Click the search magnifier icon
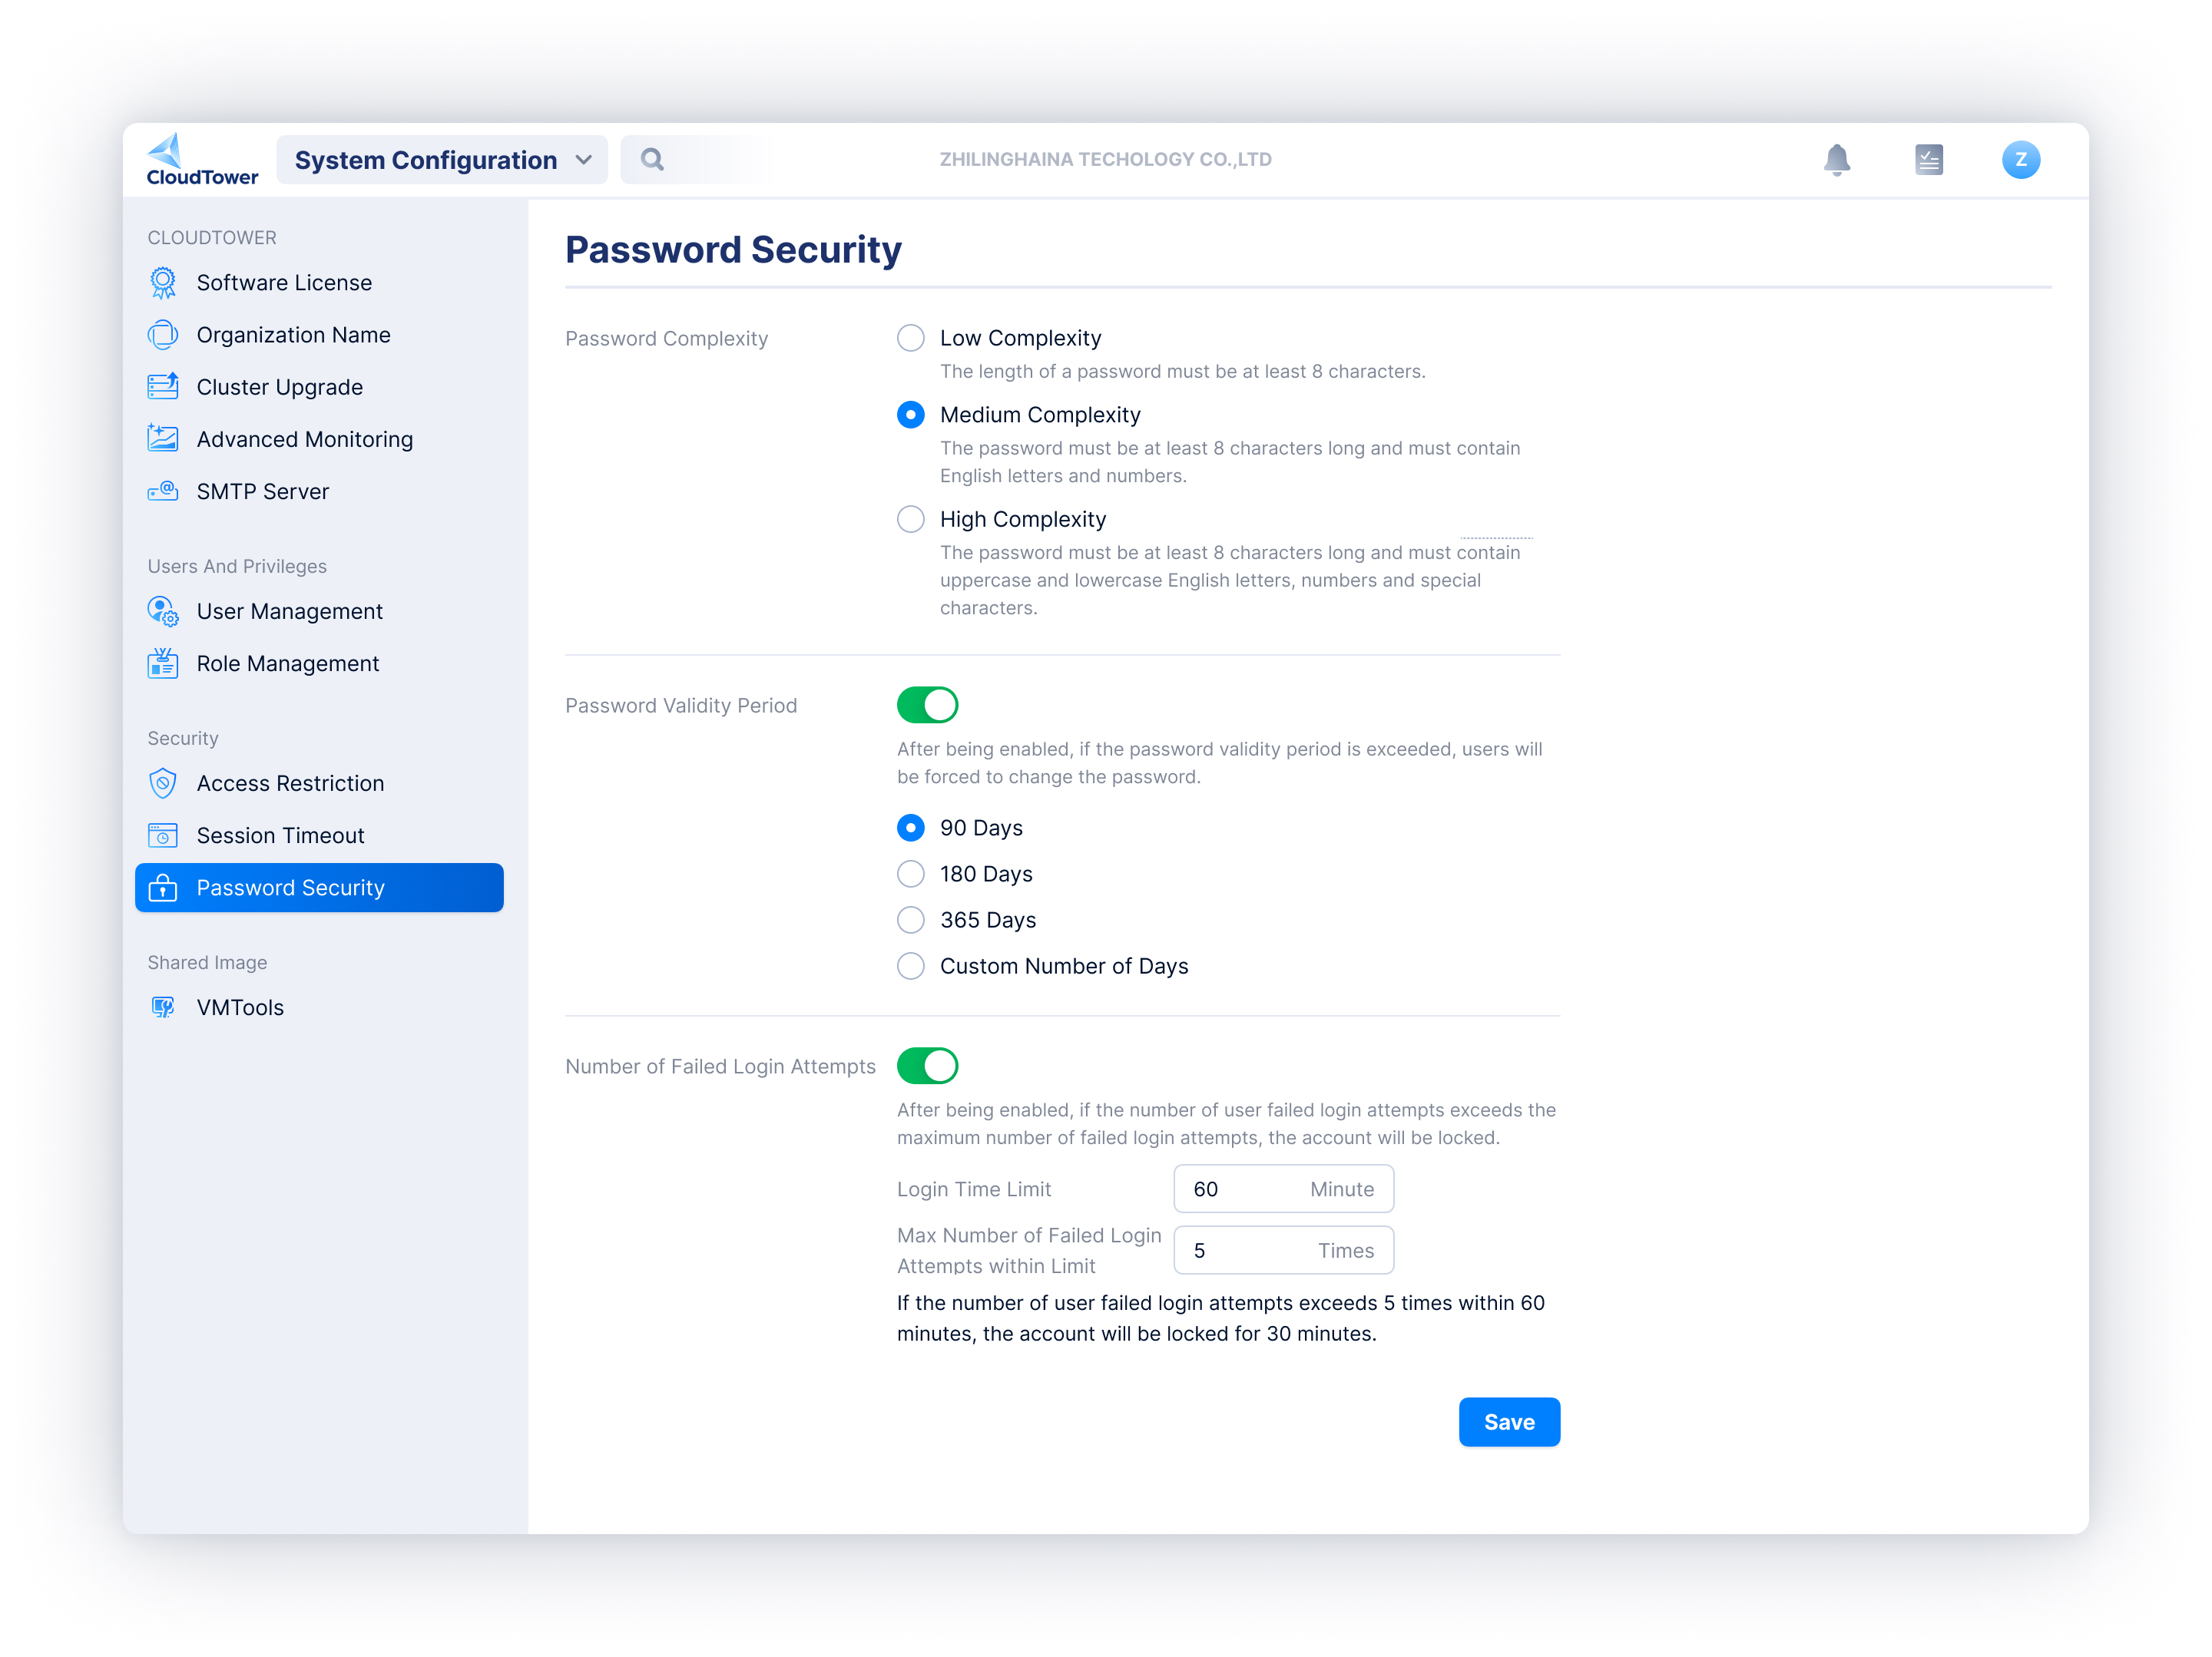Viewport: 2212px width, 1657px height. click(x=652, y=160)
